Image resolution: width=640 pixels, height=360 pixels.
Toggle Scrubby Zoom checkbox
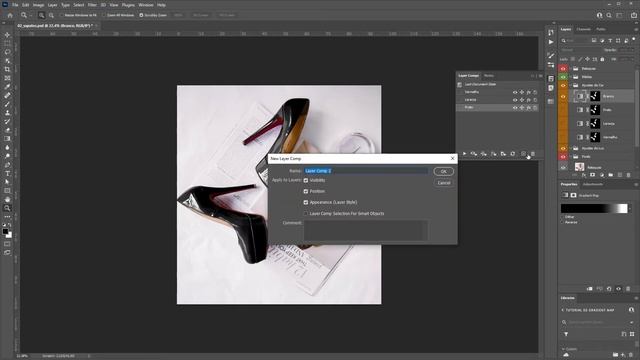point(141,15)
